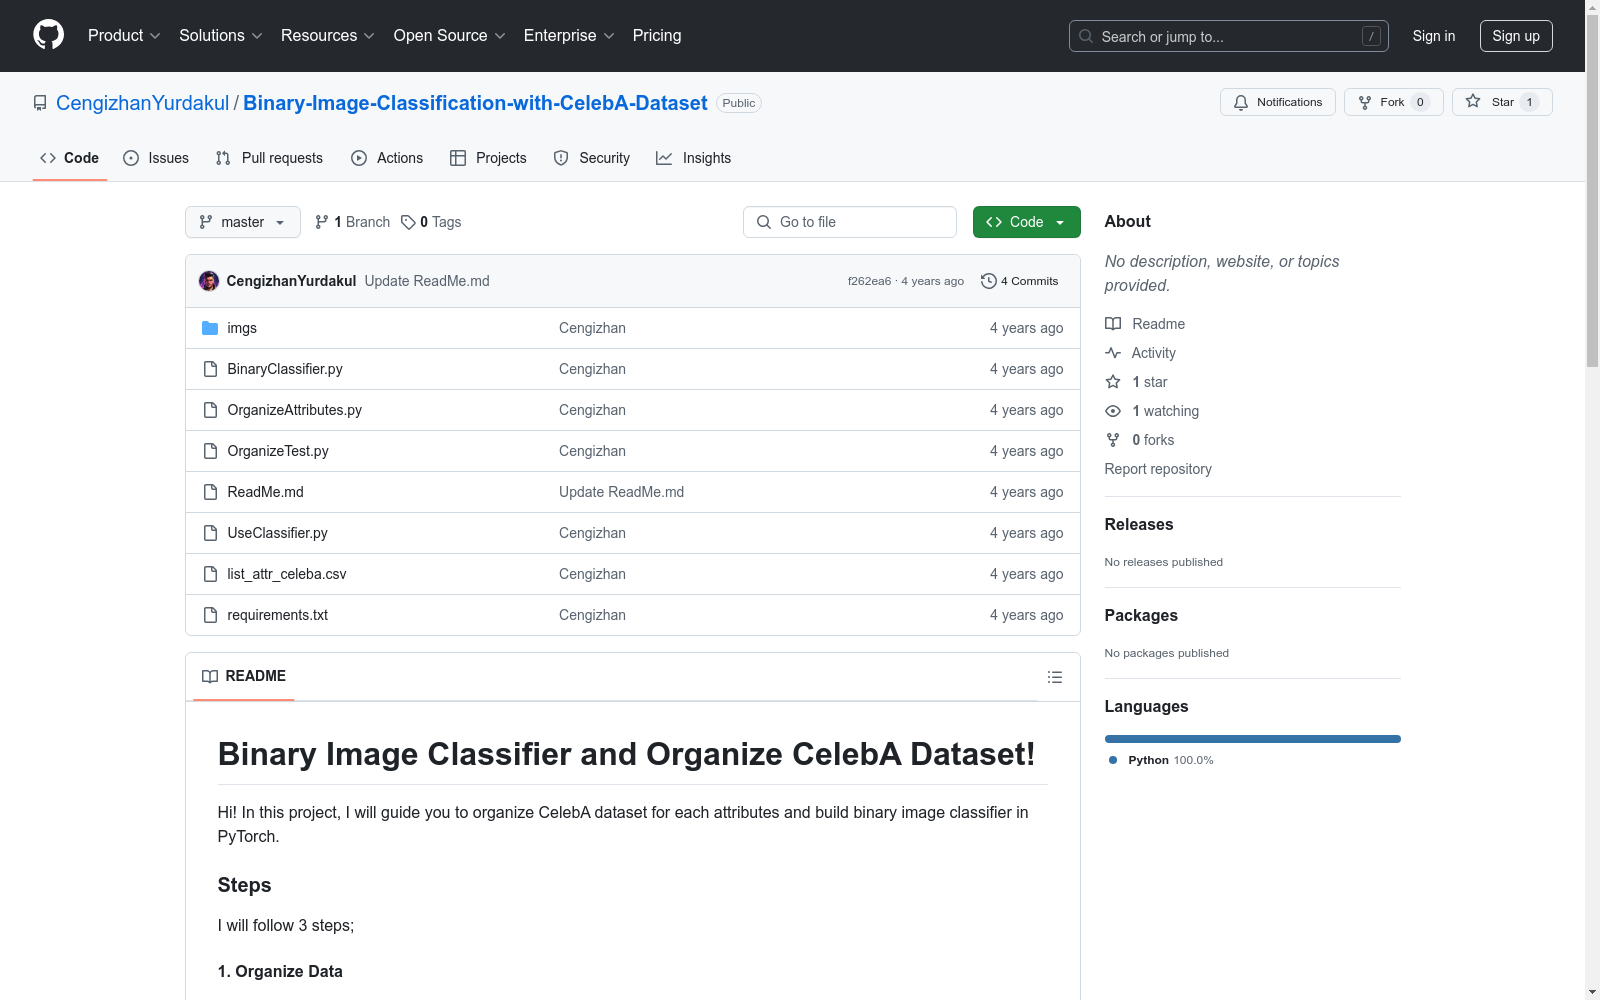
Task: Click the book icon next to Readme
Action: coord(1113,324)
